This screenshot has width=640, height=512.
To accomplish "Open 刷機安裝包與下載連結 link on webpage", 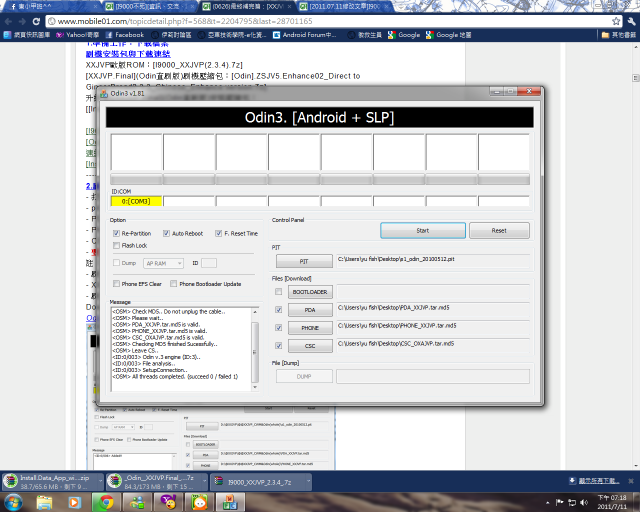I will (x=128, y=54).
